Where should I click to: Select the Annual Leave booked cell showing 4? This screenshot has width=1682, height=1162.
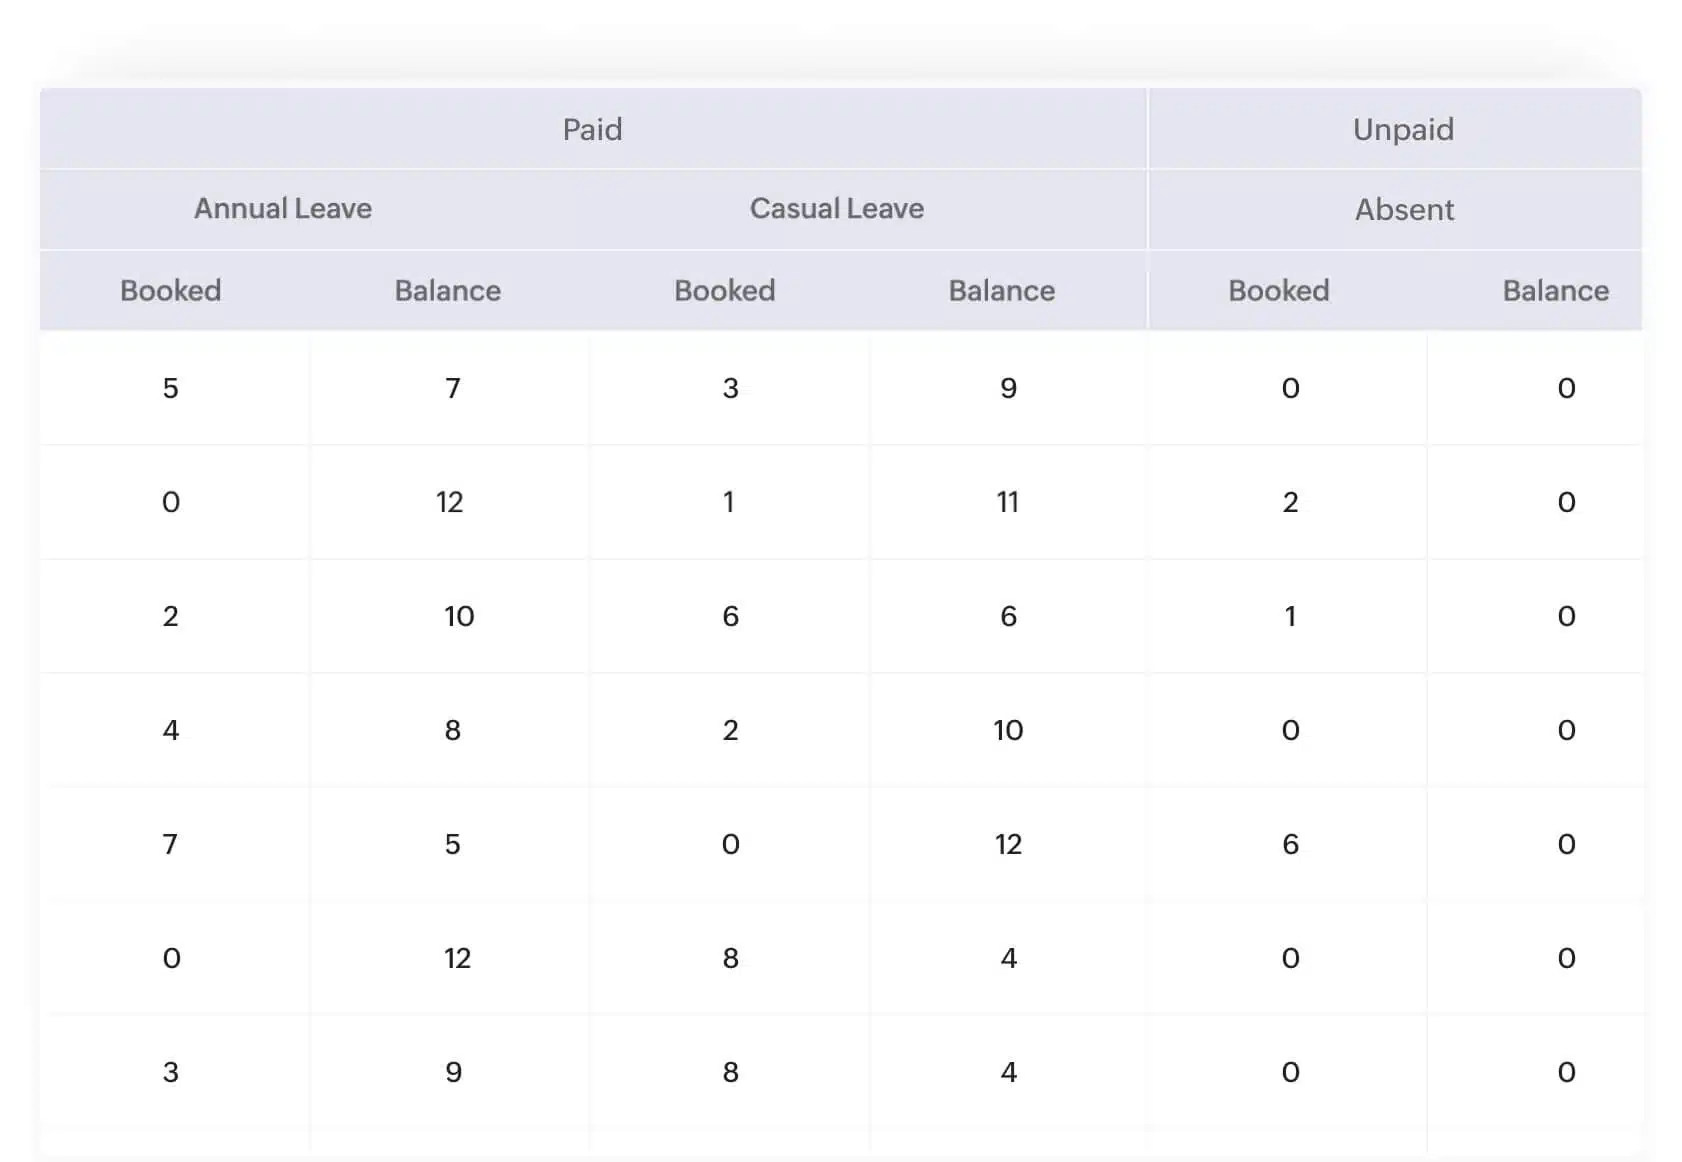(x=171, y=730)
